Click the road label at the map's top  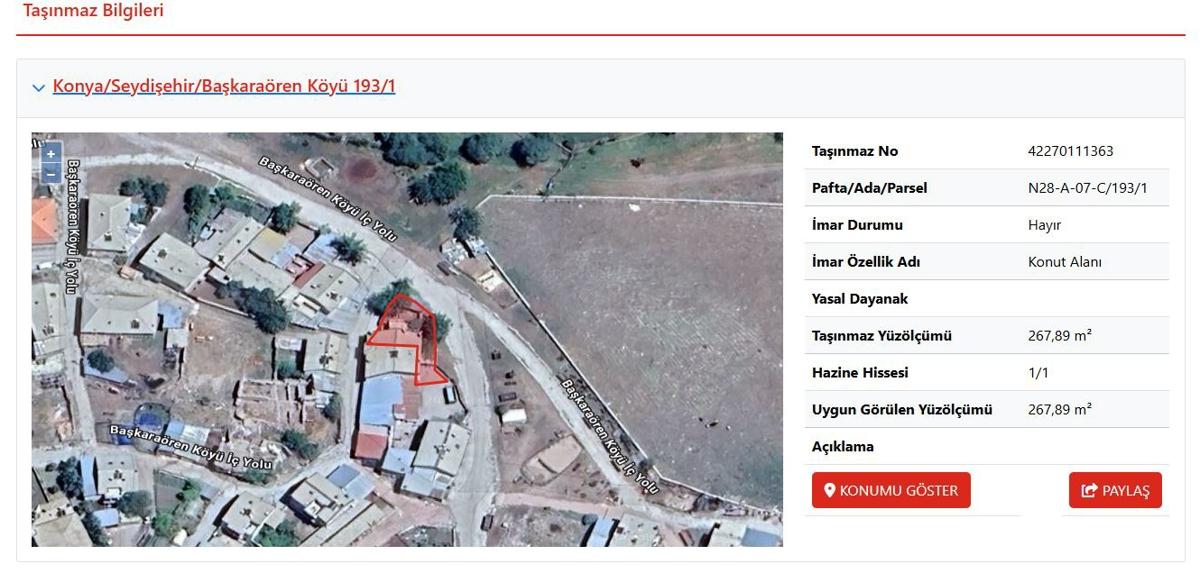click(x=328, y=198)
